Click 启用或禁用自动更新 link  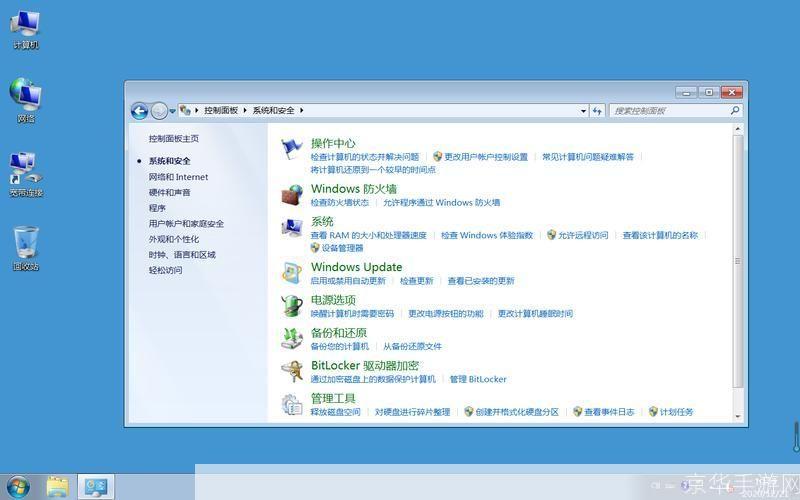[348, 281]
